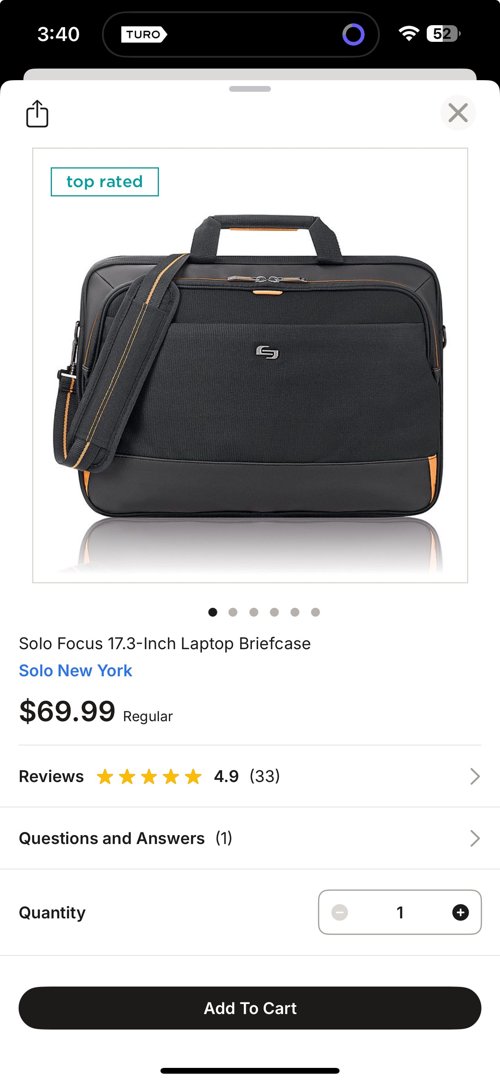Decrease quantity with minus icon
This screenshot has width=500, height=1083.
[339, 912]
